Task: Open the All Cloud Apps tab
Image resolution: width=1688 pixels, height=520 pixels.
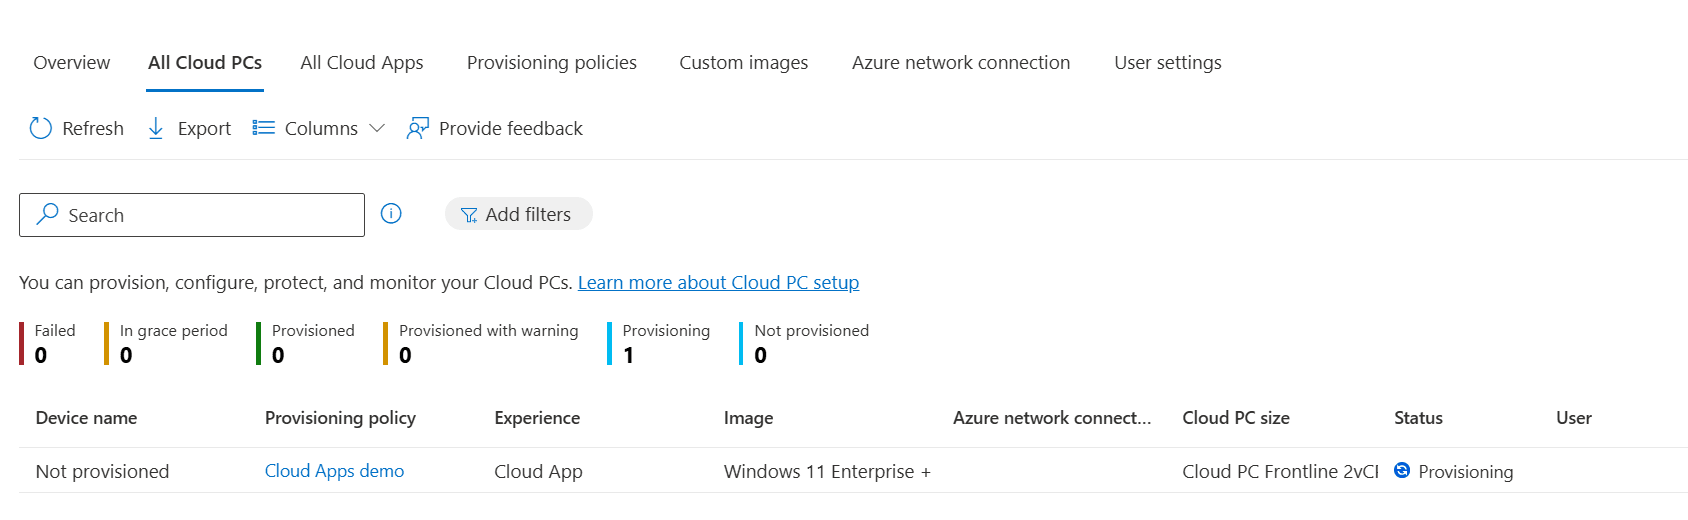Action: click(361, 63)
